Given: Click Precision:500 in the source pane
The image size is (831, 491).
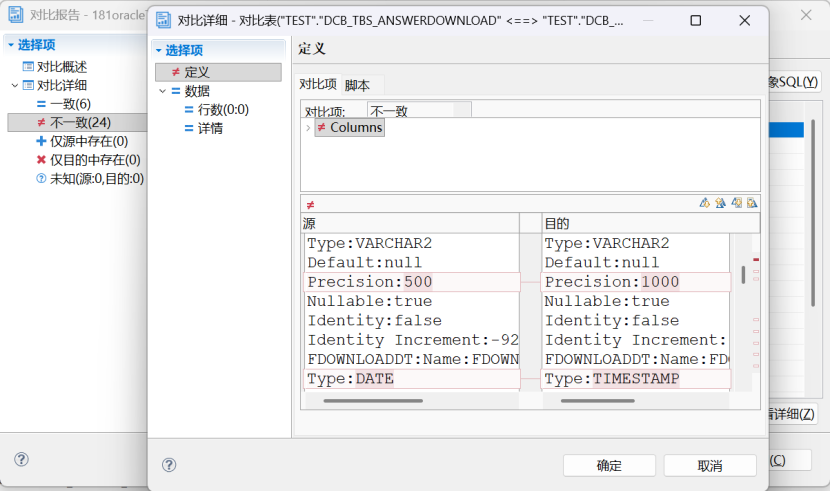Looking at the screenshot, I should coord(370,282).
